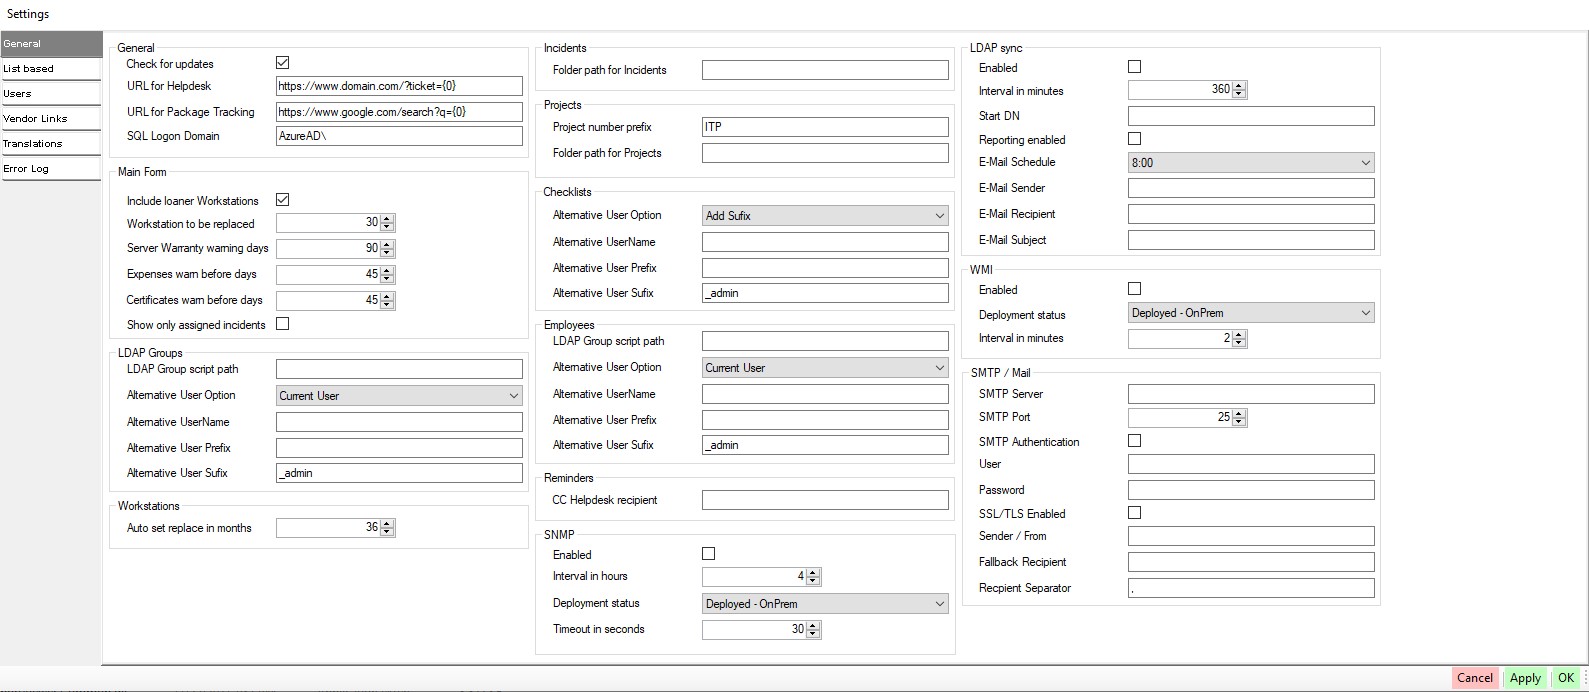1589x692 pixels.
Task: Enable Show only assigned incidents
Action: tap(283, 324)
